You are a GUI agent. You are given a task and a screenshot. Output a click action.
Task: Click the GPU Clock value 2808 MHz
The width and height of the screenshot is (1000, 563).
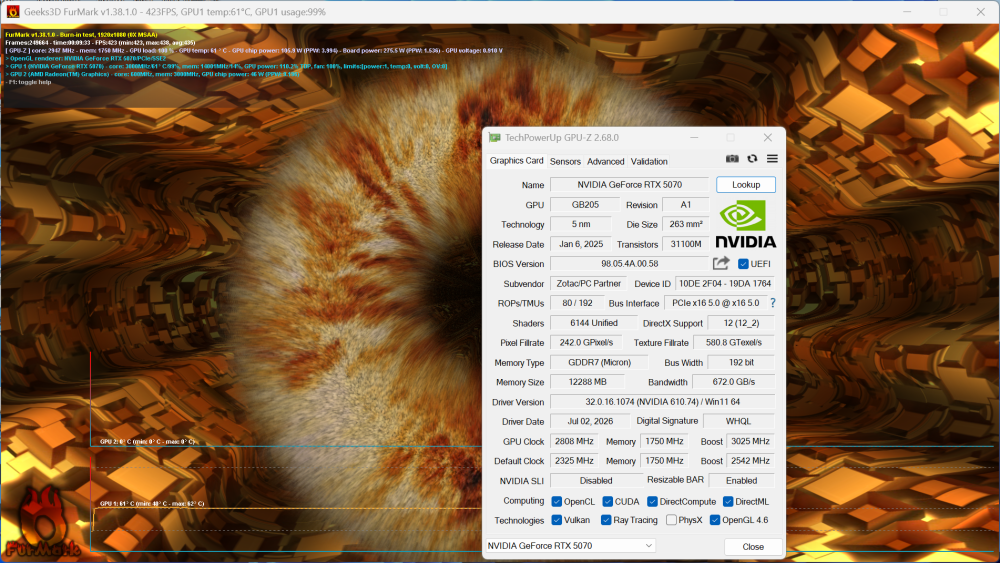pos(574,441)
